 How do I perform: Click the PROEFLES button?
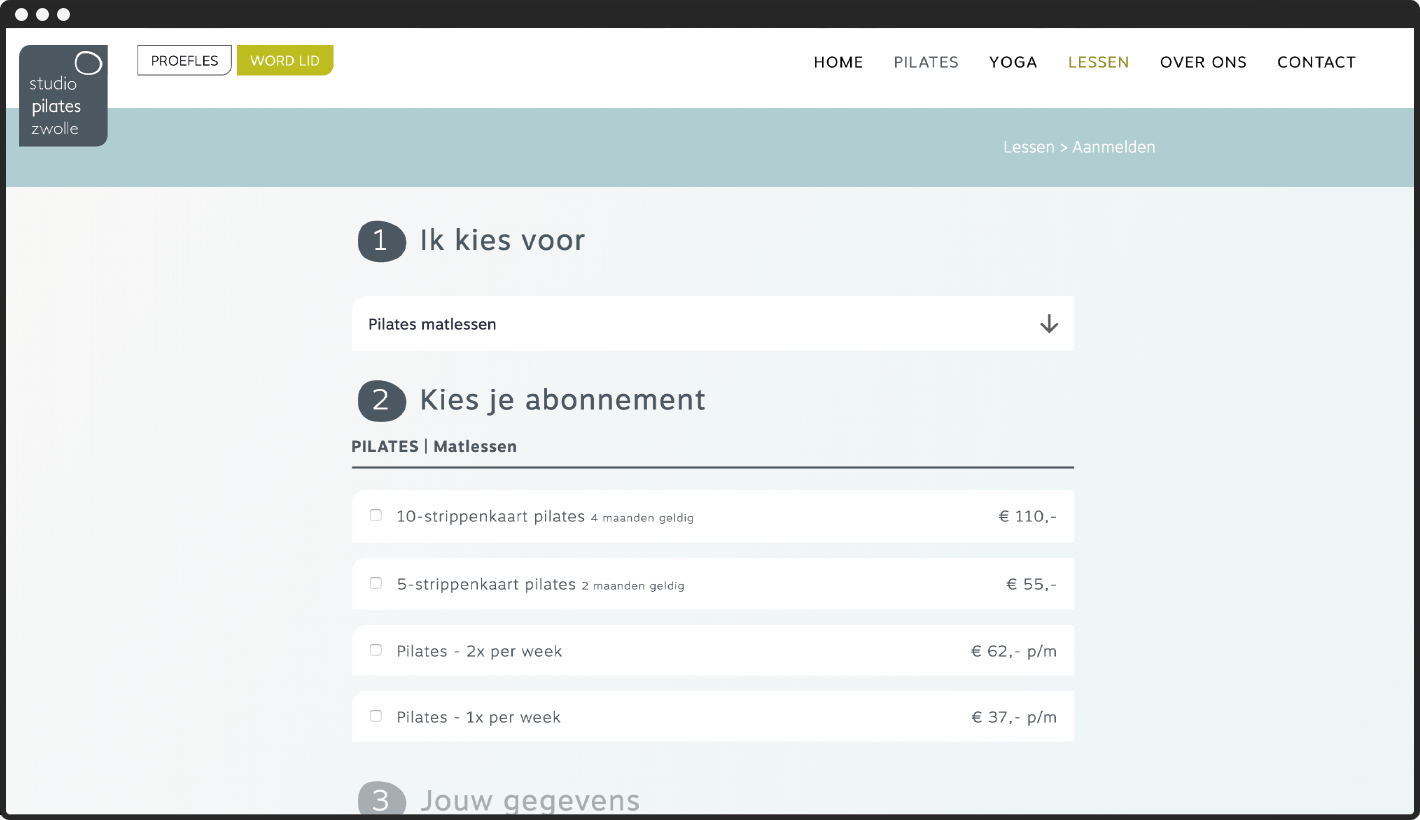point(184,60)
